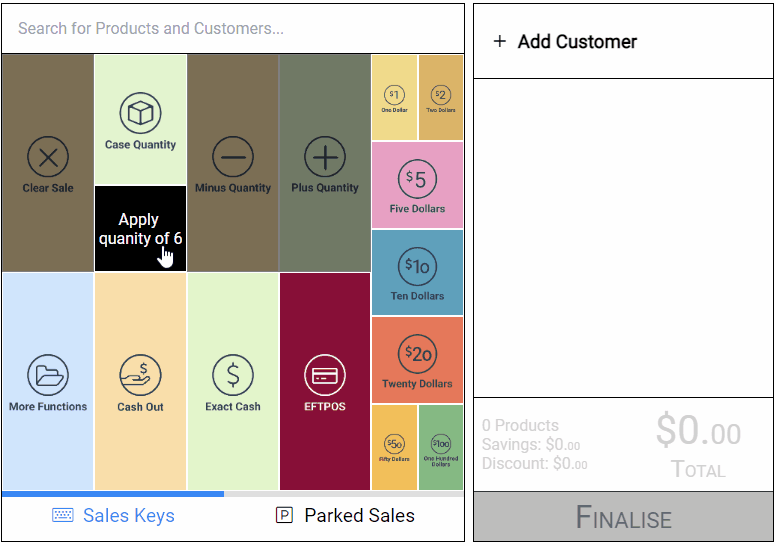776x546 pixels.
Task: Choose the Cash Out hand icon
Action: tap(141, 375)
